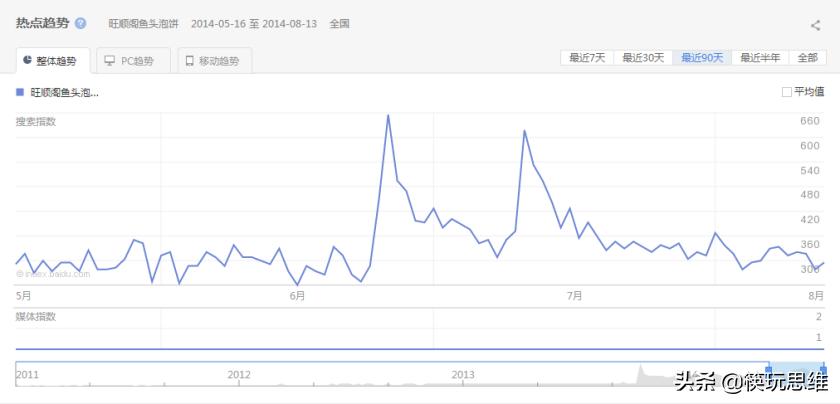The width and height of the screenshot is (840, 404).
Task: Click the keyword 旺顺阁鱼头泡饼 in header
Action: tap(143, 24)
